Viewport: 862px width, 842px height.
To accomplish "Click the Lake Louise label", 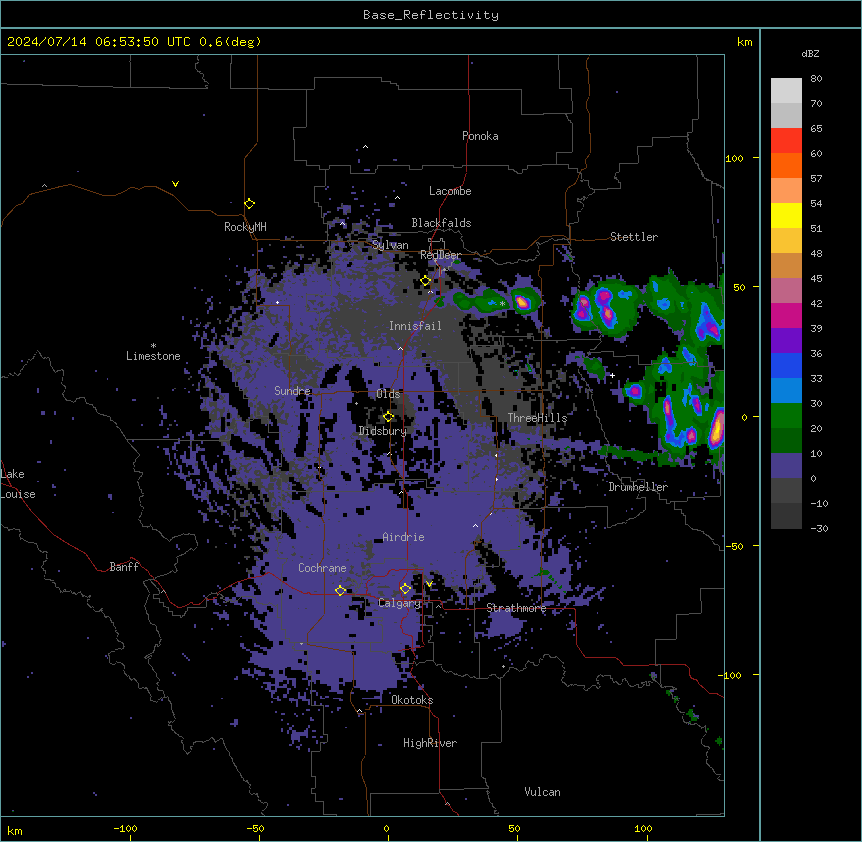I will pyautogui.click(x=18, y=484).
